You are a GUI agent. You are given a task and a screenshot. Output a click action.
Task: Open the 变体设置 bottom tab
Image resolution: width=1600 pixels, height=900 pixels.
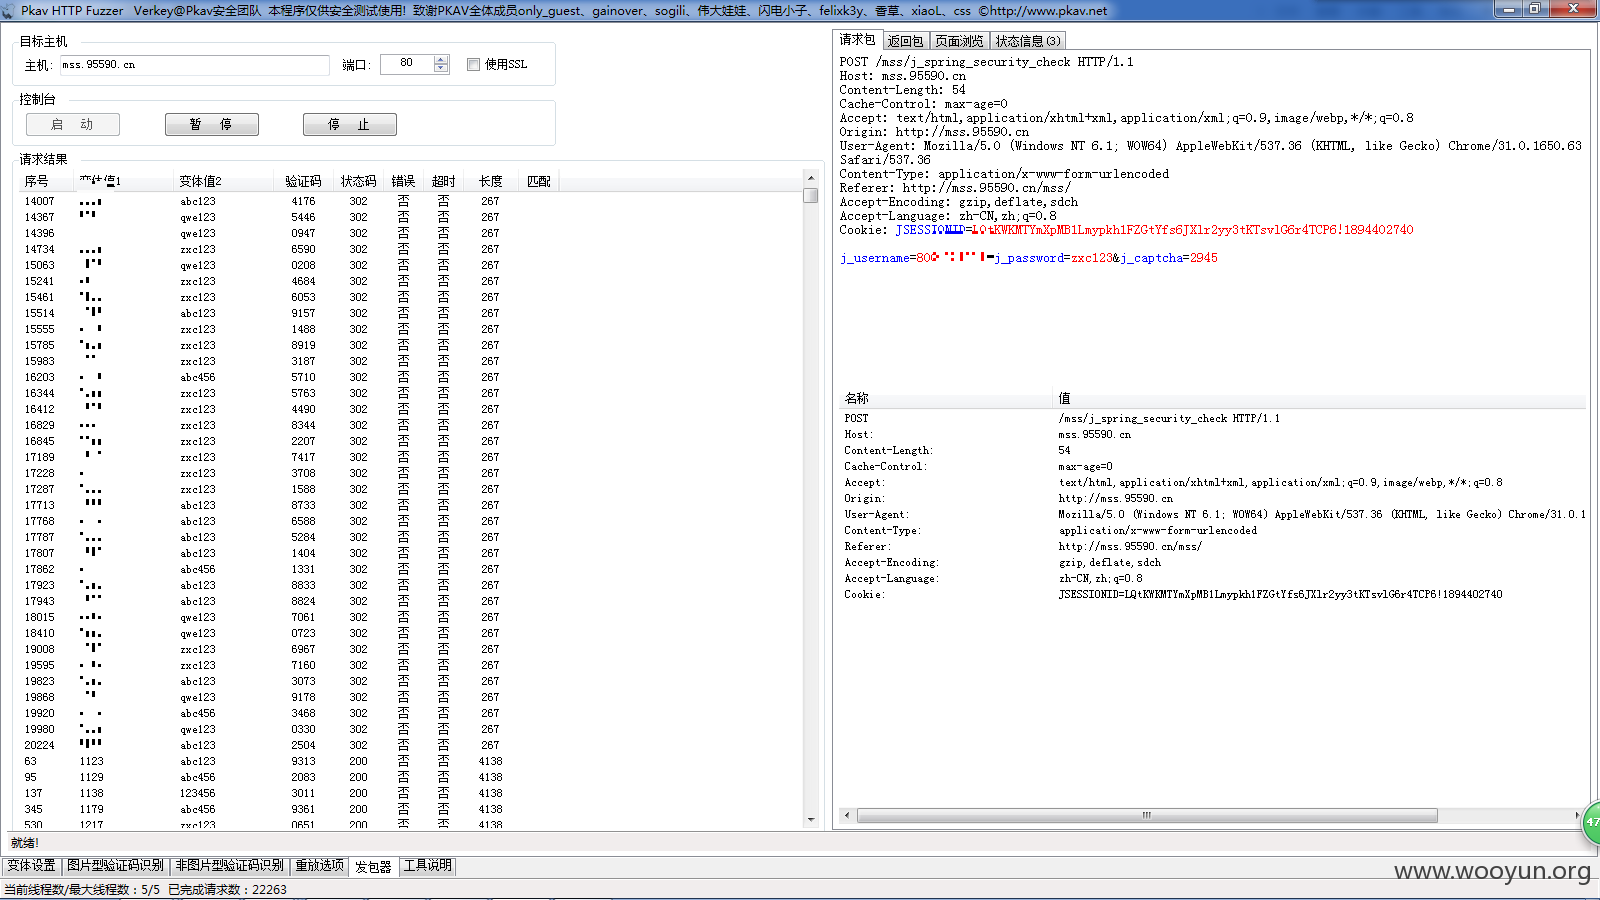point(32,866)
